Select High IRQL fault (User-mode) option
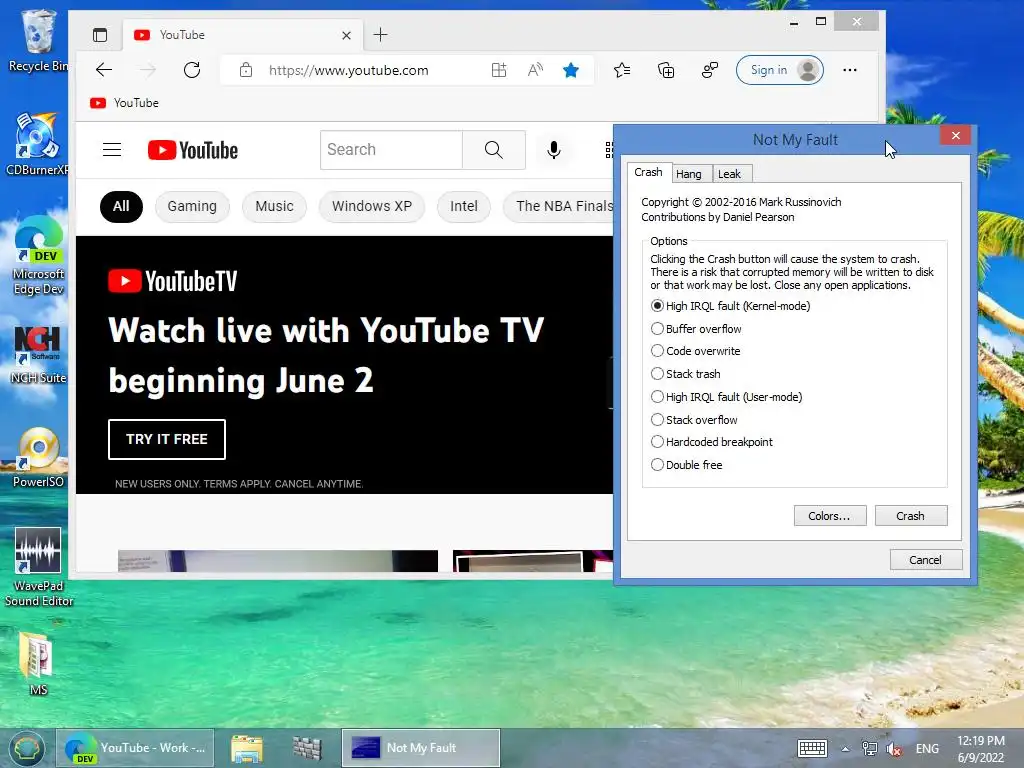The width and height of the screenshot is (1024, 768). coord(727,396)
